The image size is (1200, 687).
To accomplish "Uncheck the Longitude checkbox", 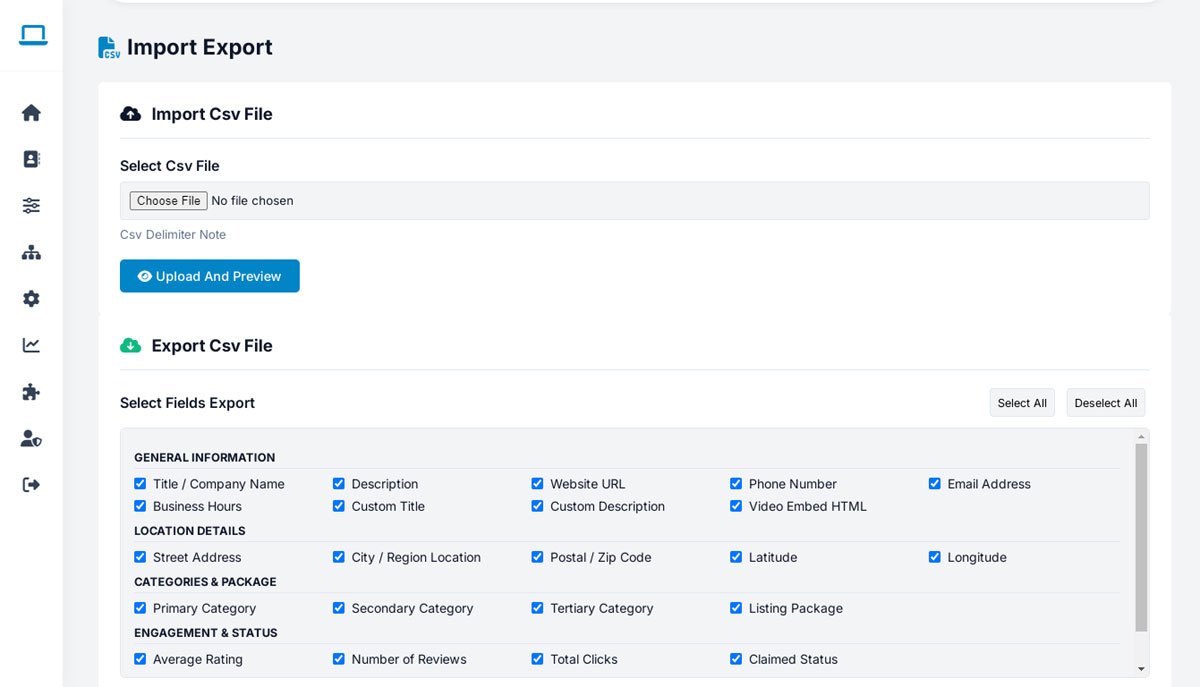I will click(x=935, y=557).
